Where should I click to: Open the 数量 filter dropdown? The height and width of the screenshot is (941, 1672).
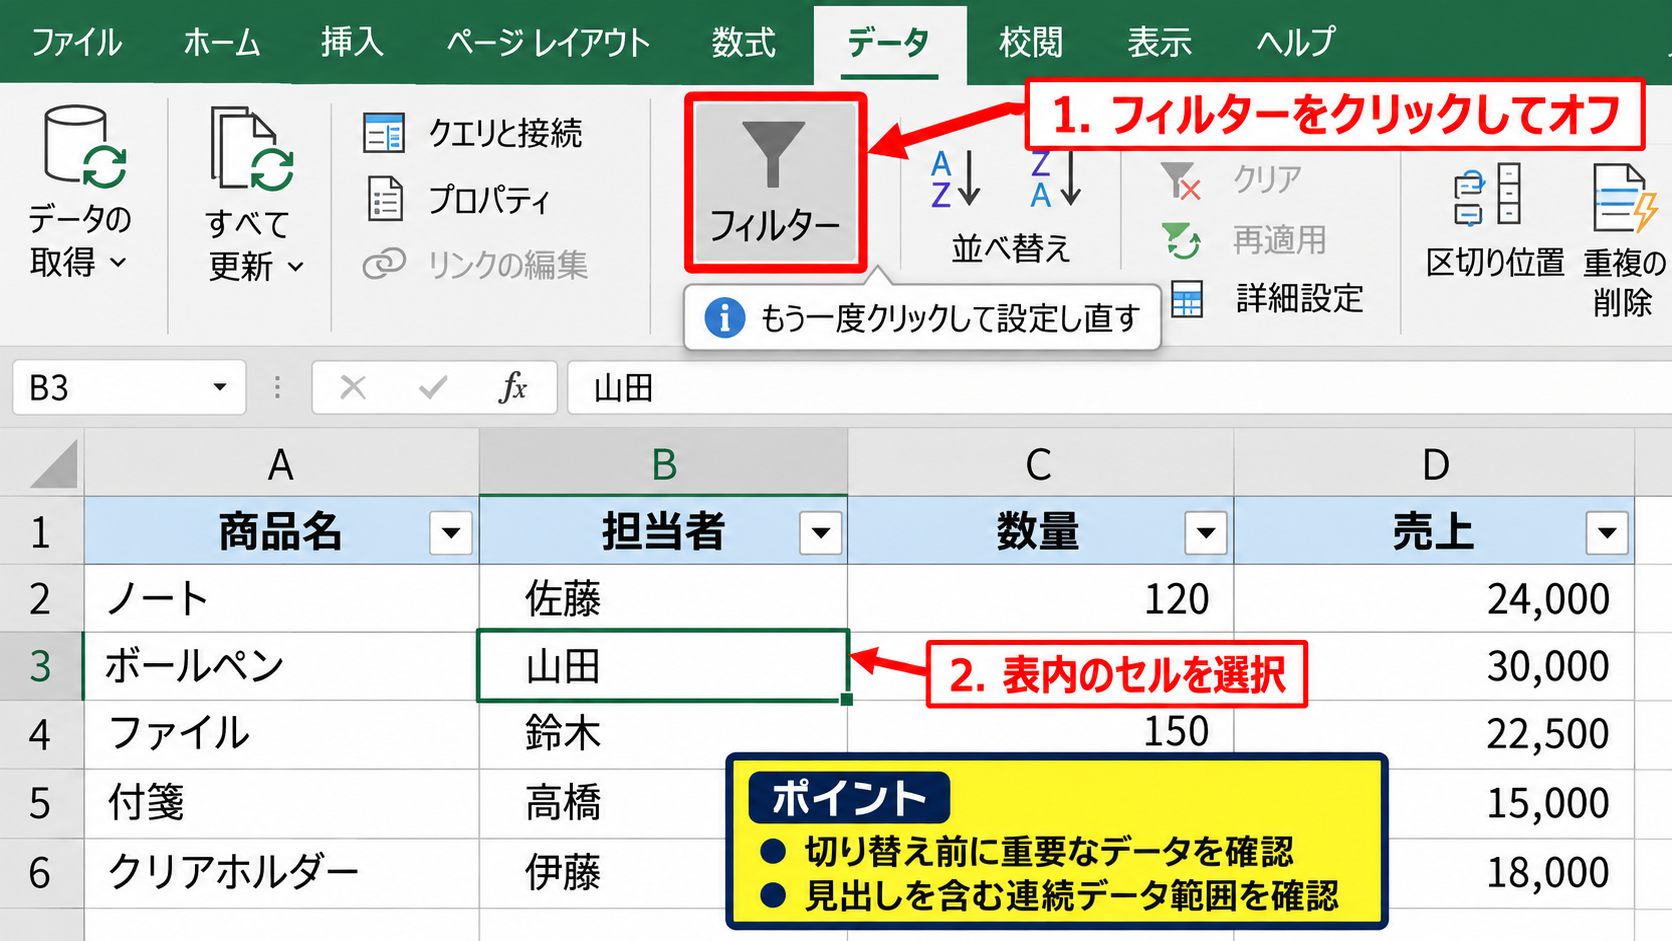pos(1206,533)
